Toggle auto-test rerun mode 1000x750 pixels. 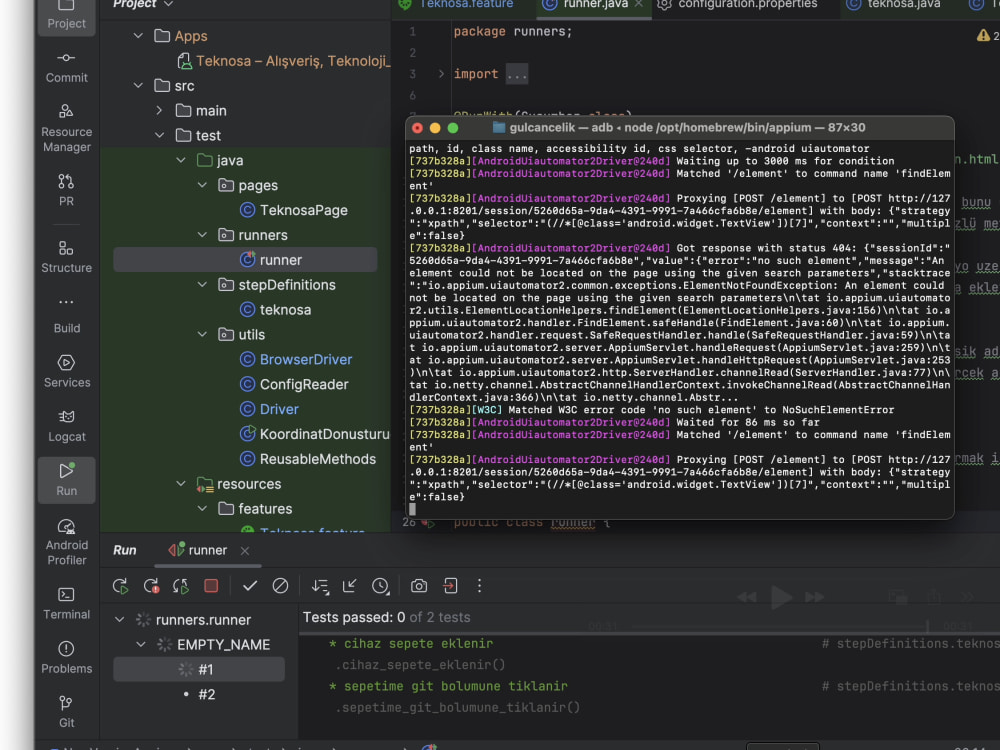[181, 586]
